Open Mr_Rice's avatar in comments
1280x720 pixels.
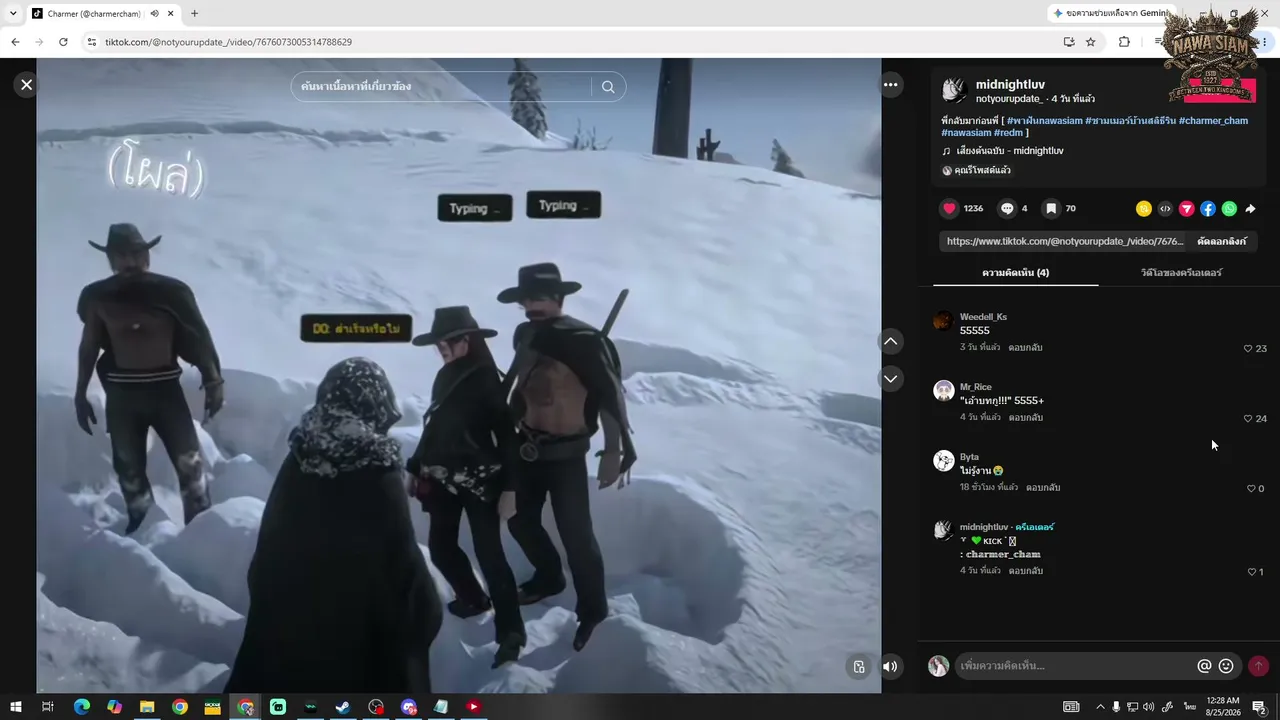[943, 391]
